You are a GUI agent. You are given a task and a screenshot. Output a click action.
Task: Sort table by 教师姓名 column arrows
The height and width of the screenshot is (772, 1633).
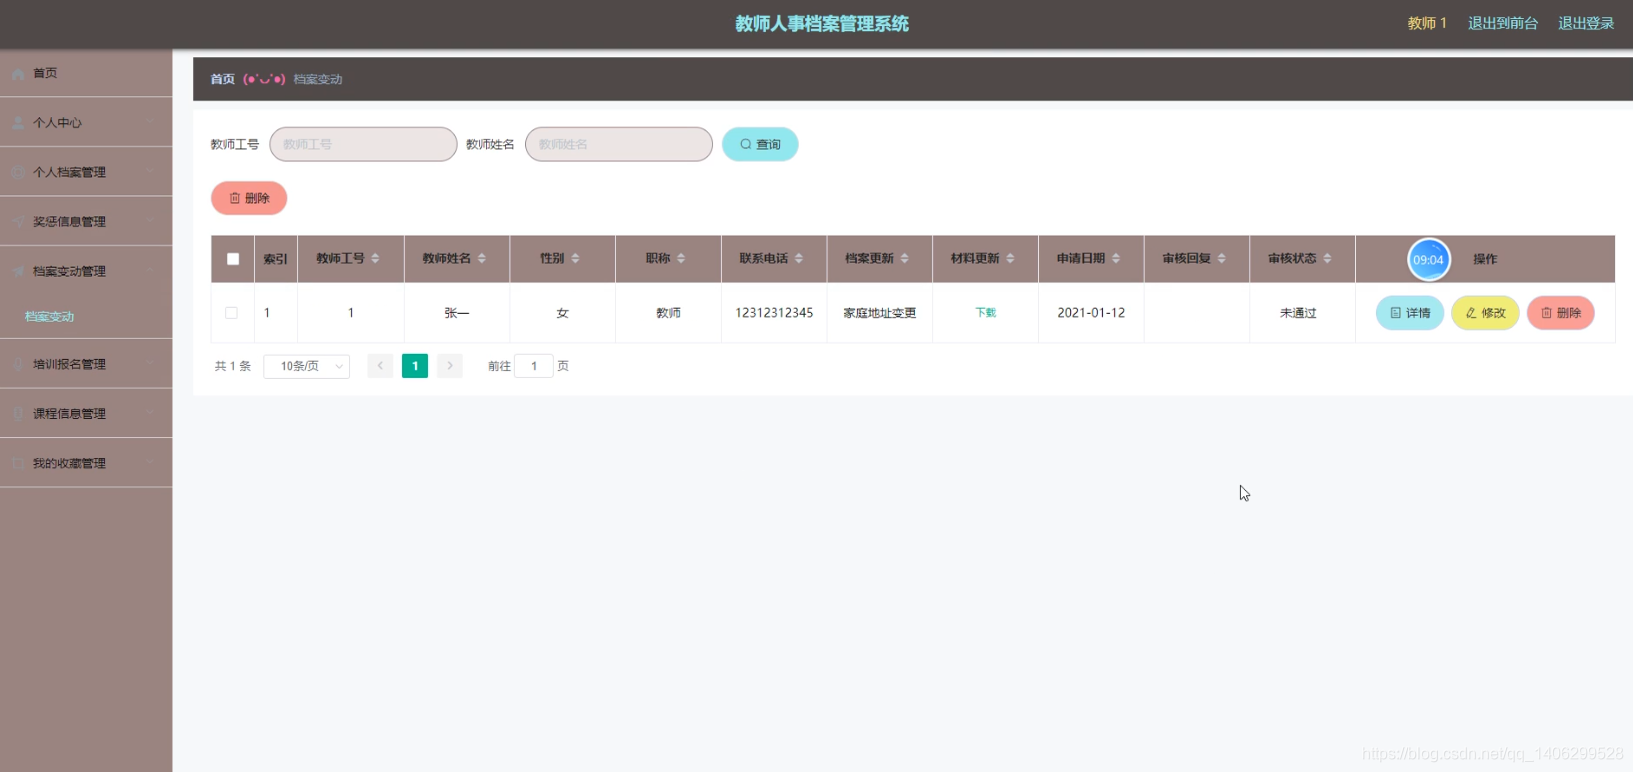(481, 259)
